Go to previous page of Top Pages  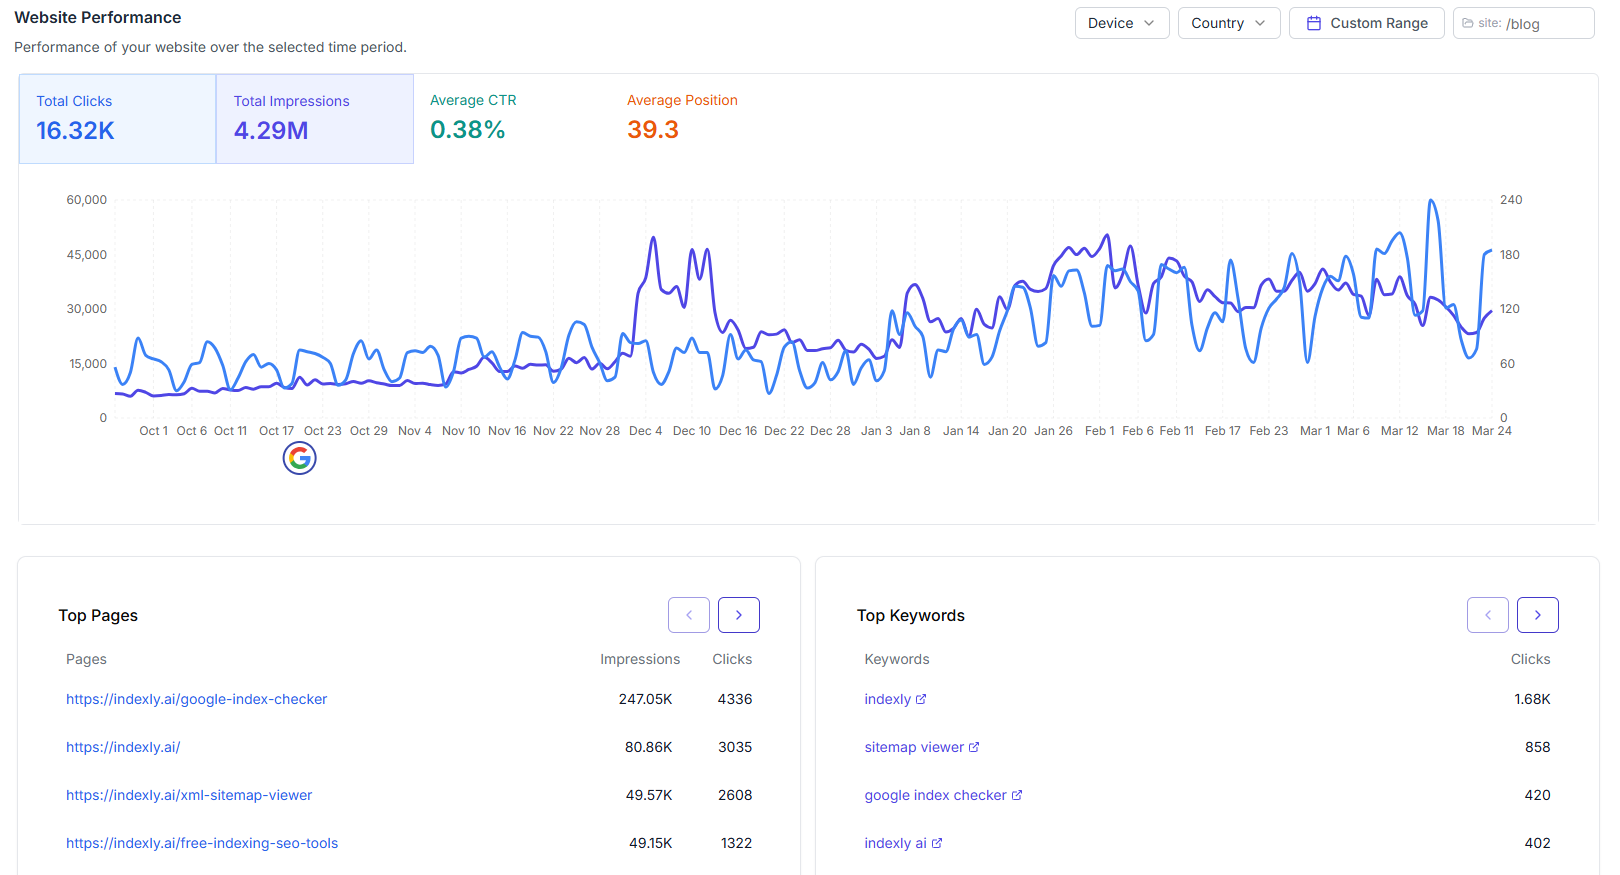pyautogui.click(x=689, y=615)
